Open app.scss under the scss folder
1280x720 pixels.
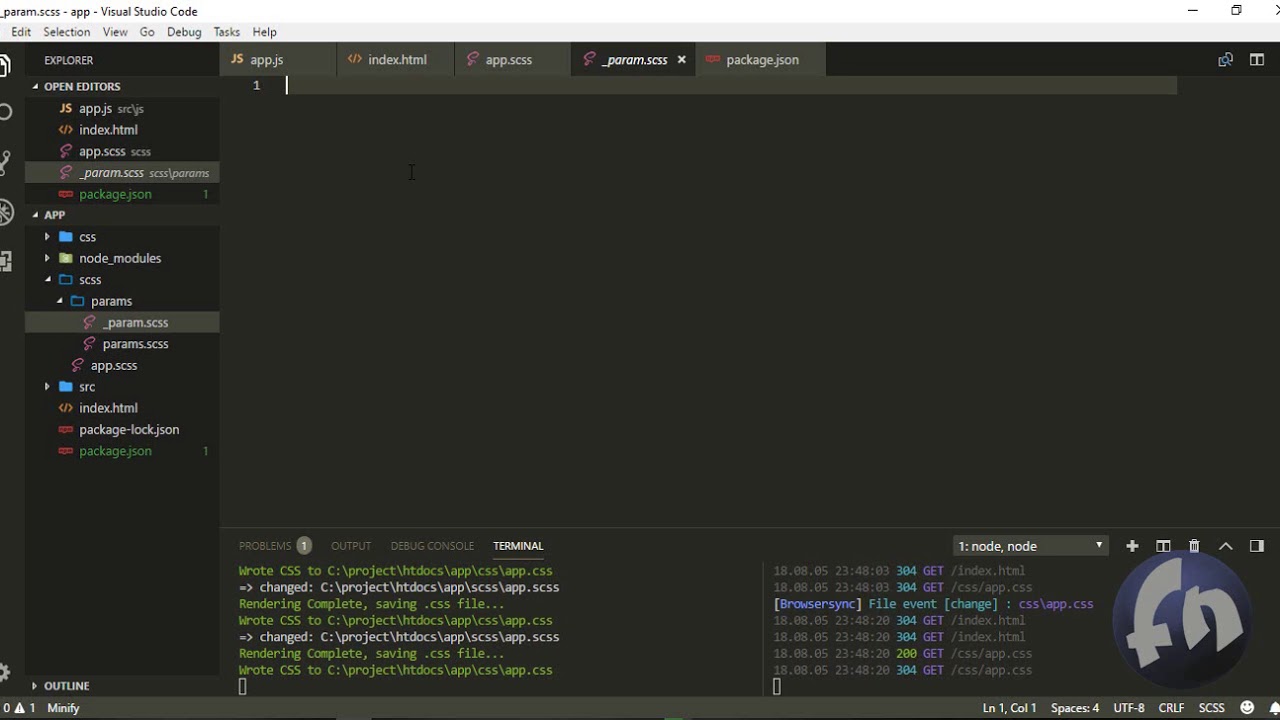pos(122,366)
